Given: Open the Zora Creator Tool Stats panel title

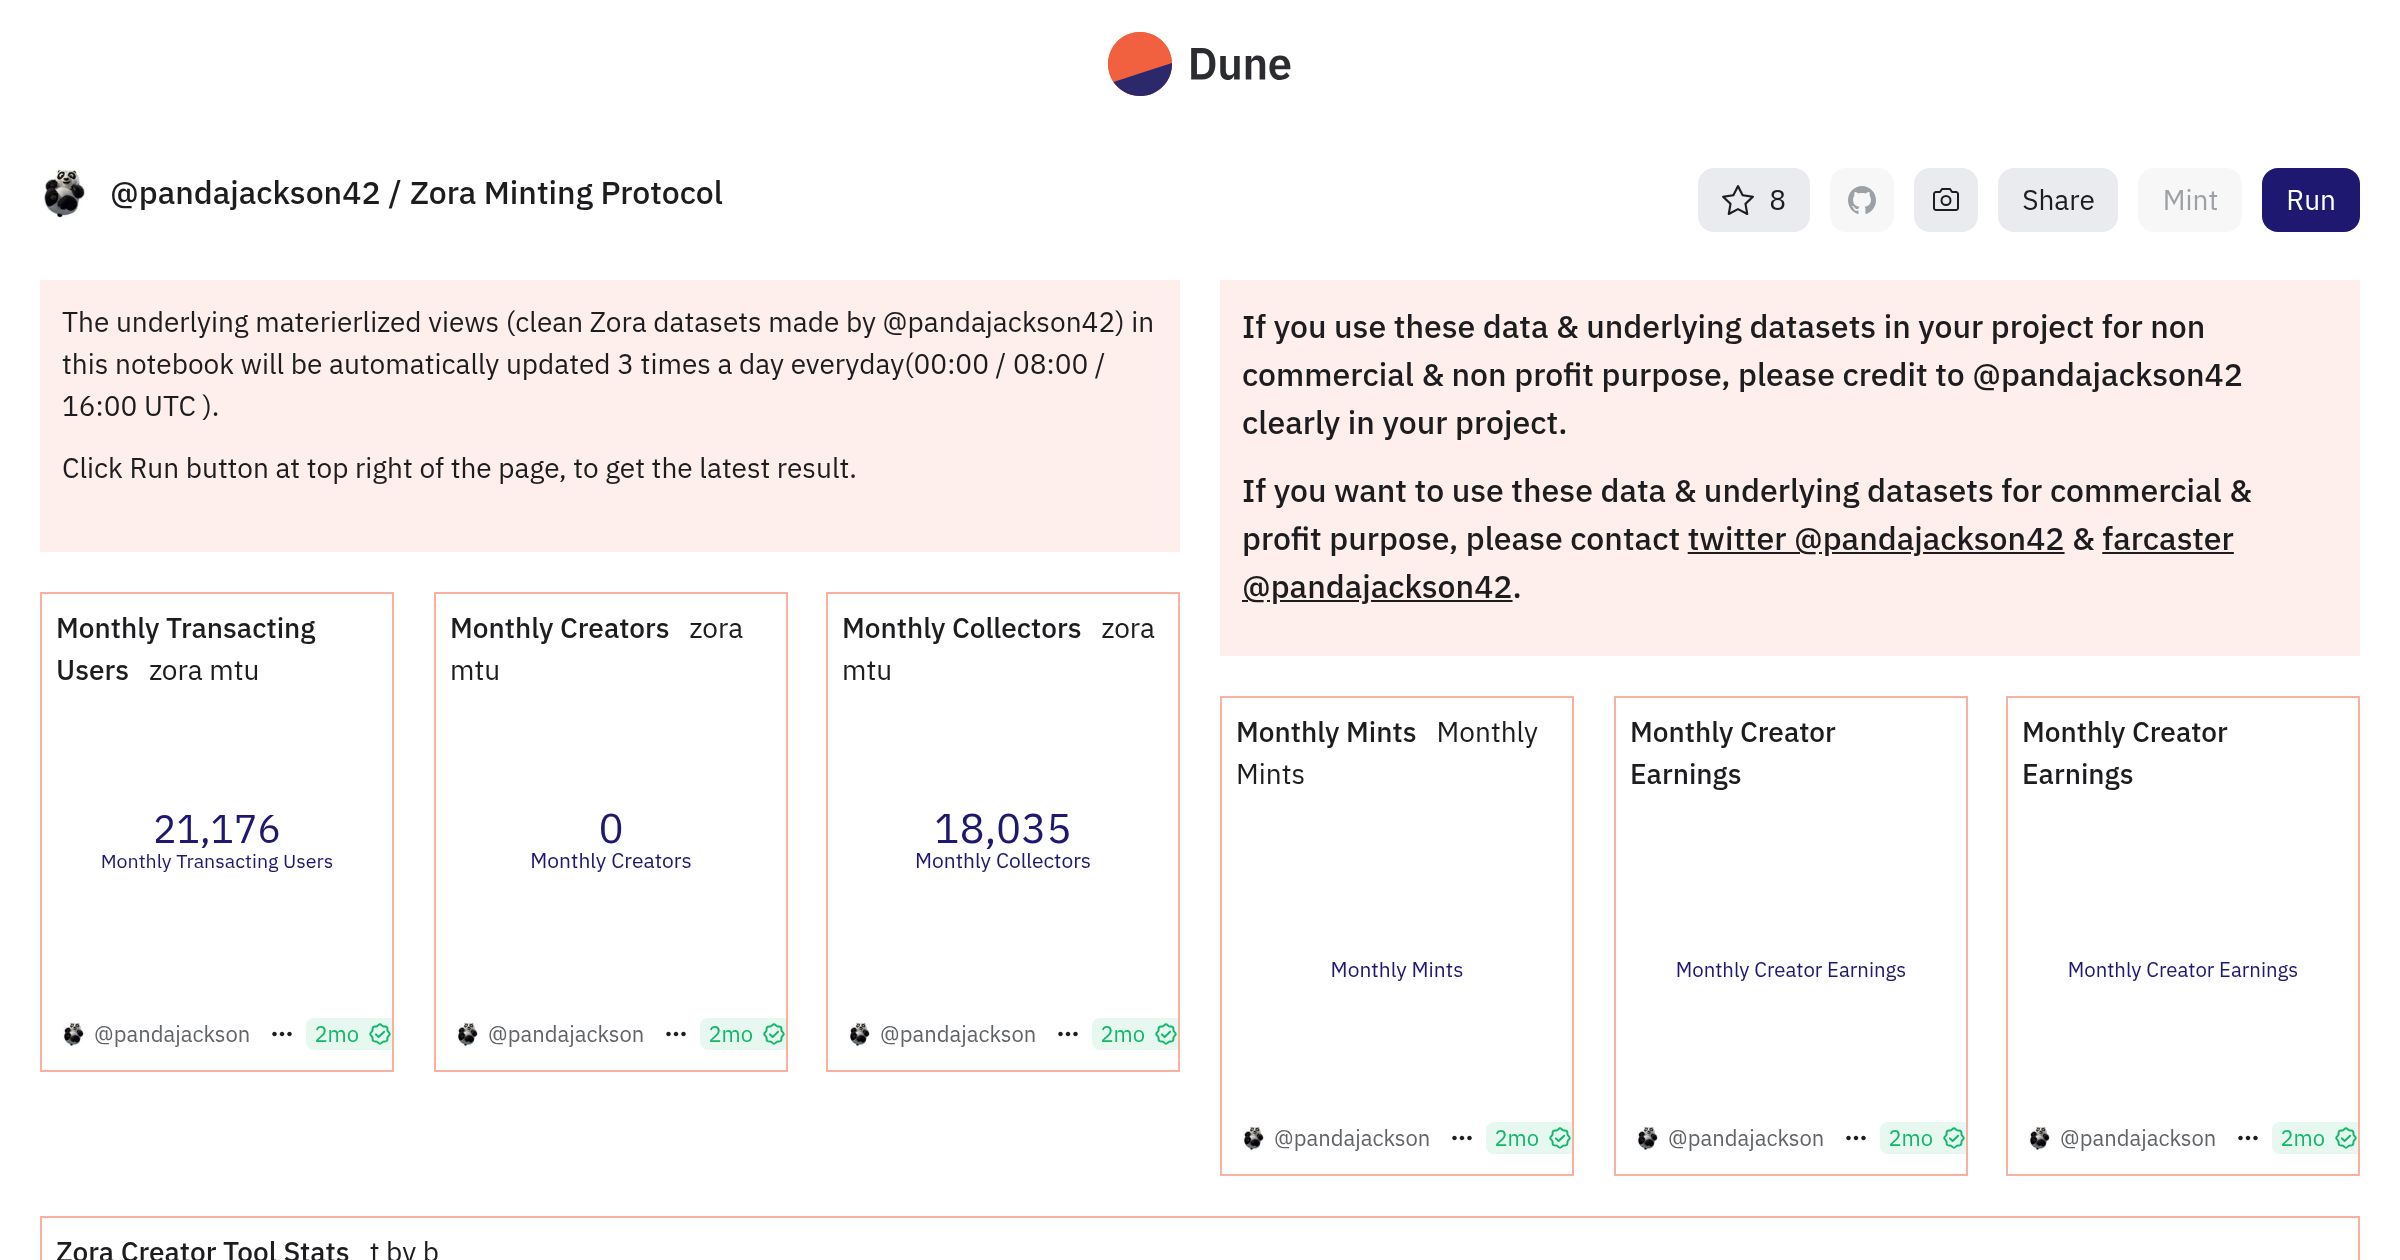Looking at the screenshot, I should click(x=202, y=1249).
